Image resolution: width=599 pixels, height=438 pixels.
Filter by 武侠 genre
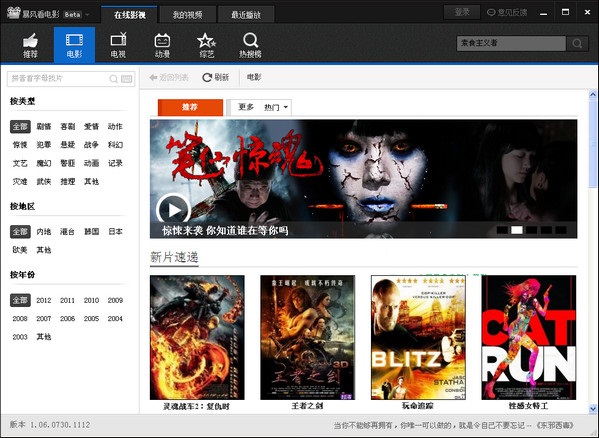(44, 181)
